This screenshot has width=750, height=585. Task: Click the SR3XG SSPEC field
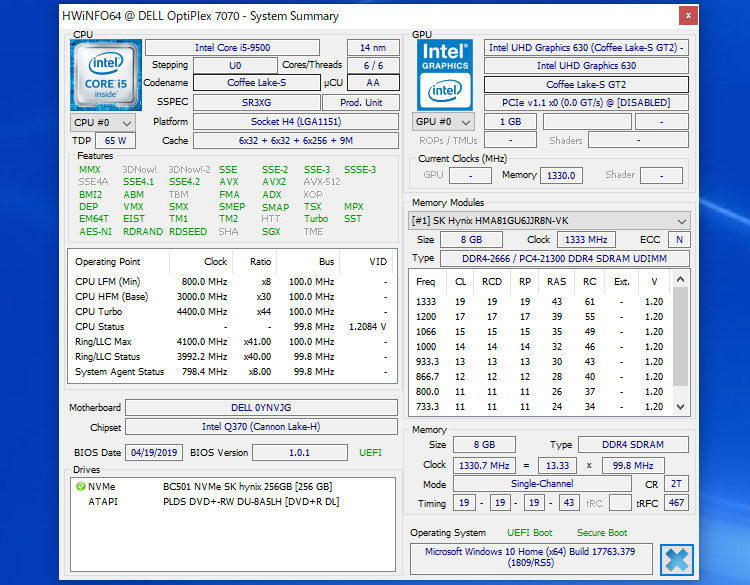257,102
